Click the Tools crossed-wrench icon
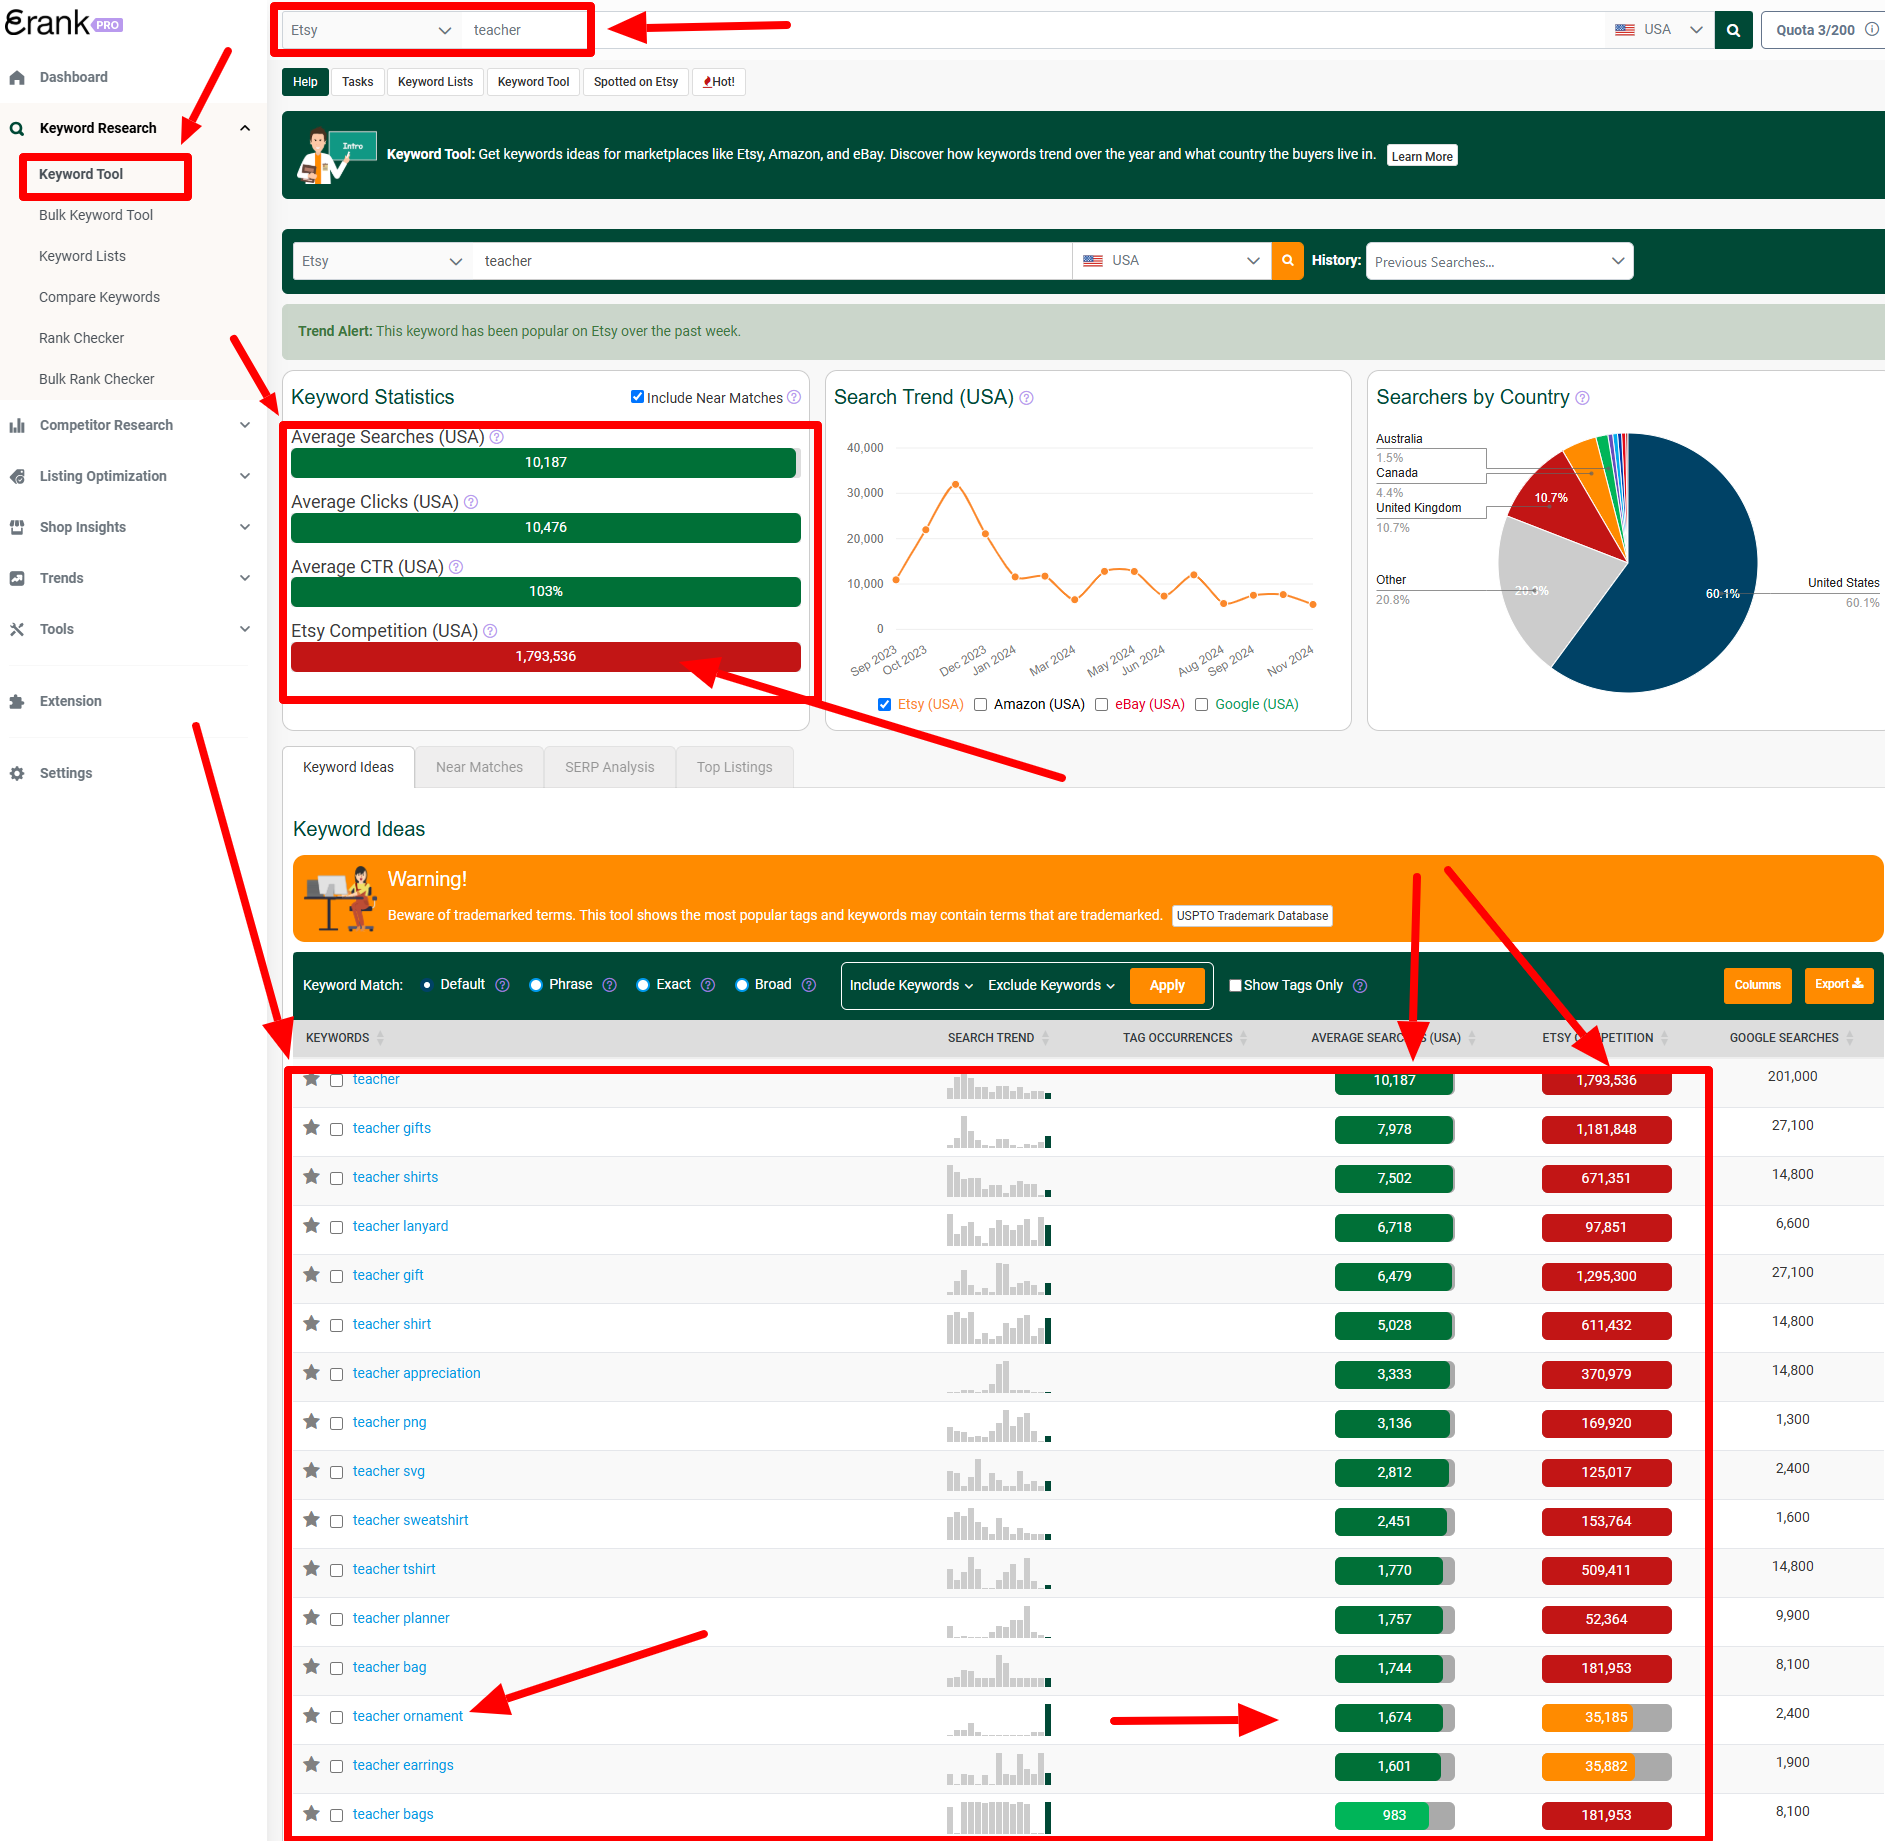This screenshot has height=1841, width=1885. pyautogui.click(x=17, y=629)
